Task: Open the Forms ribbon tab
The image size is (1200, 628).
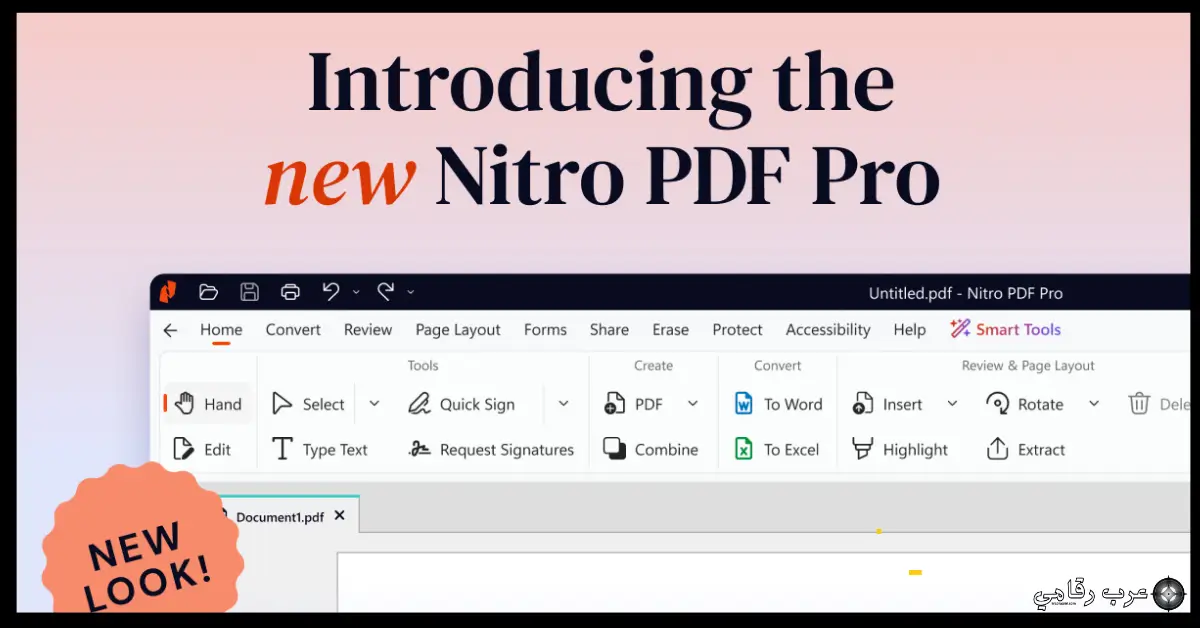Action: 545,330
